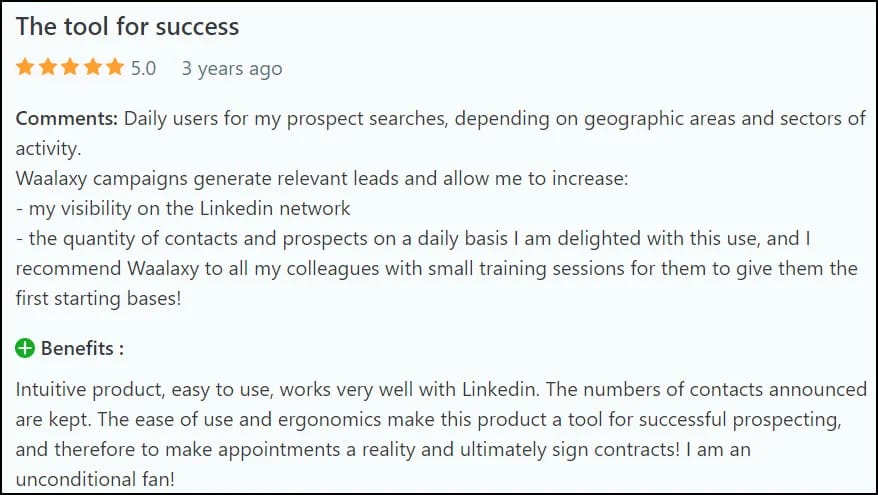Click the text 'unconditional fan!'
This screenshot has height=495, width=878.
pos(95,479)
